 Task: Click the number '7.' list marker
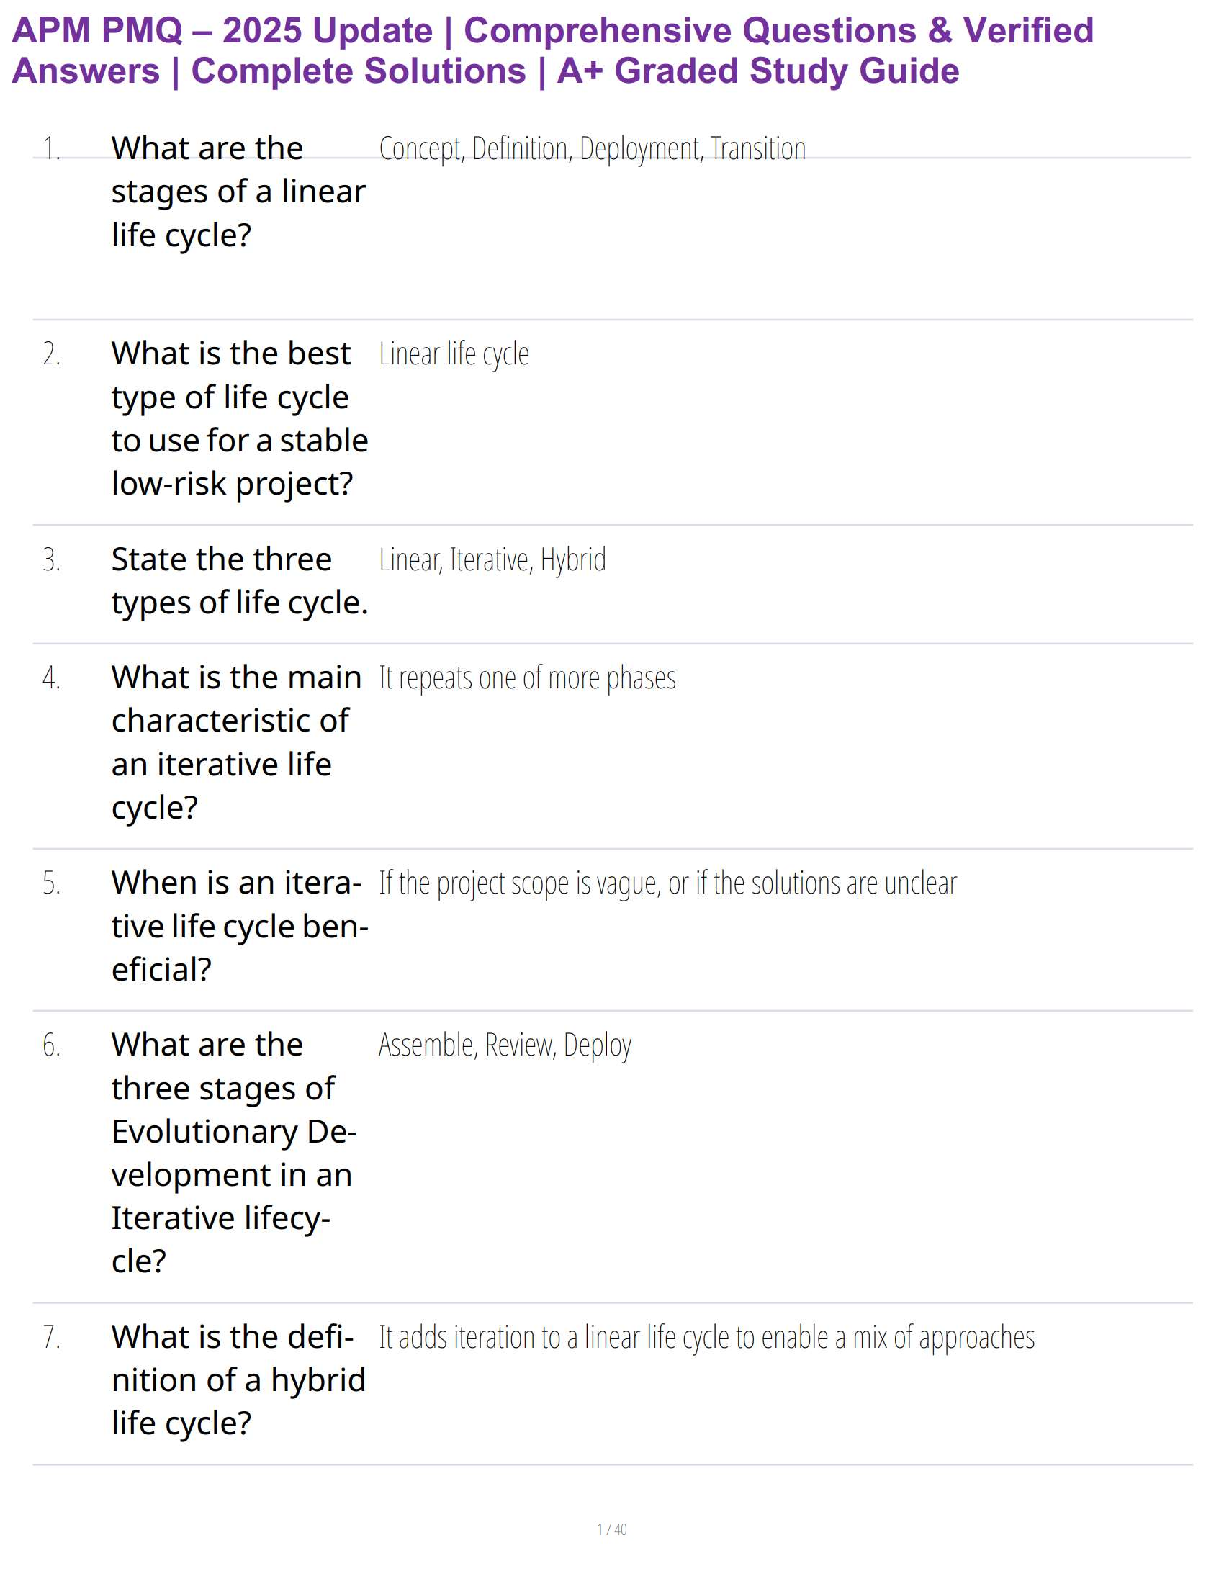click(x=51, y=1337)
